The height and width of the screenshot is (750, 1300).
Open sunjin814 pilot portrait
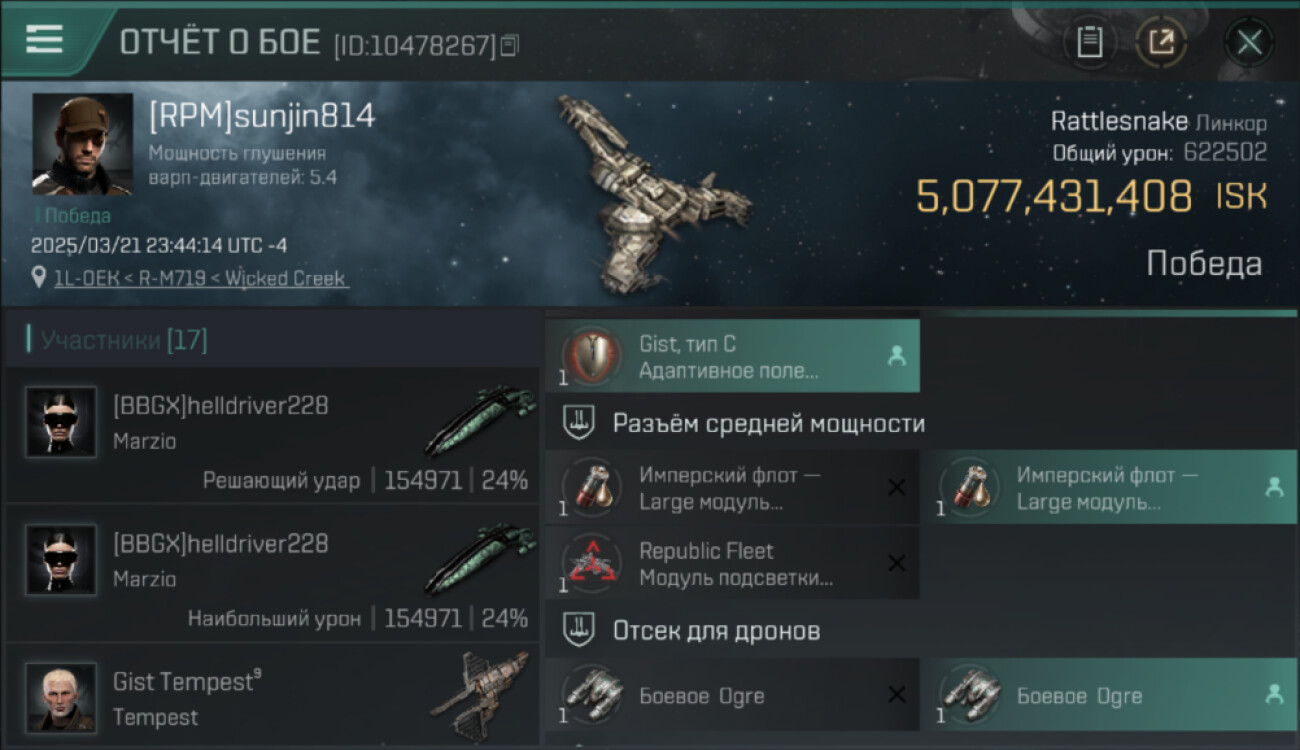point(82,144)
